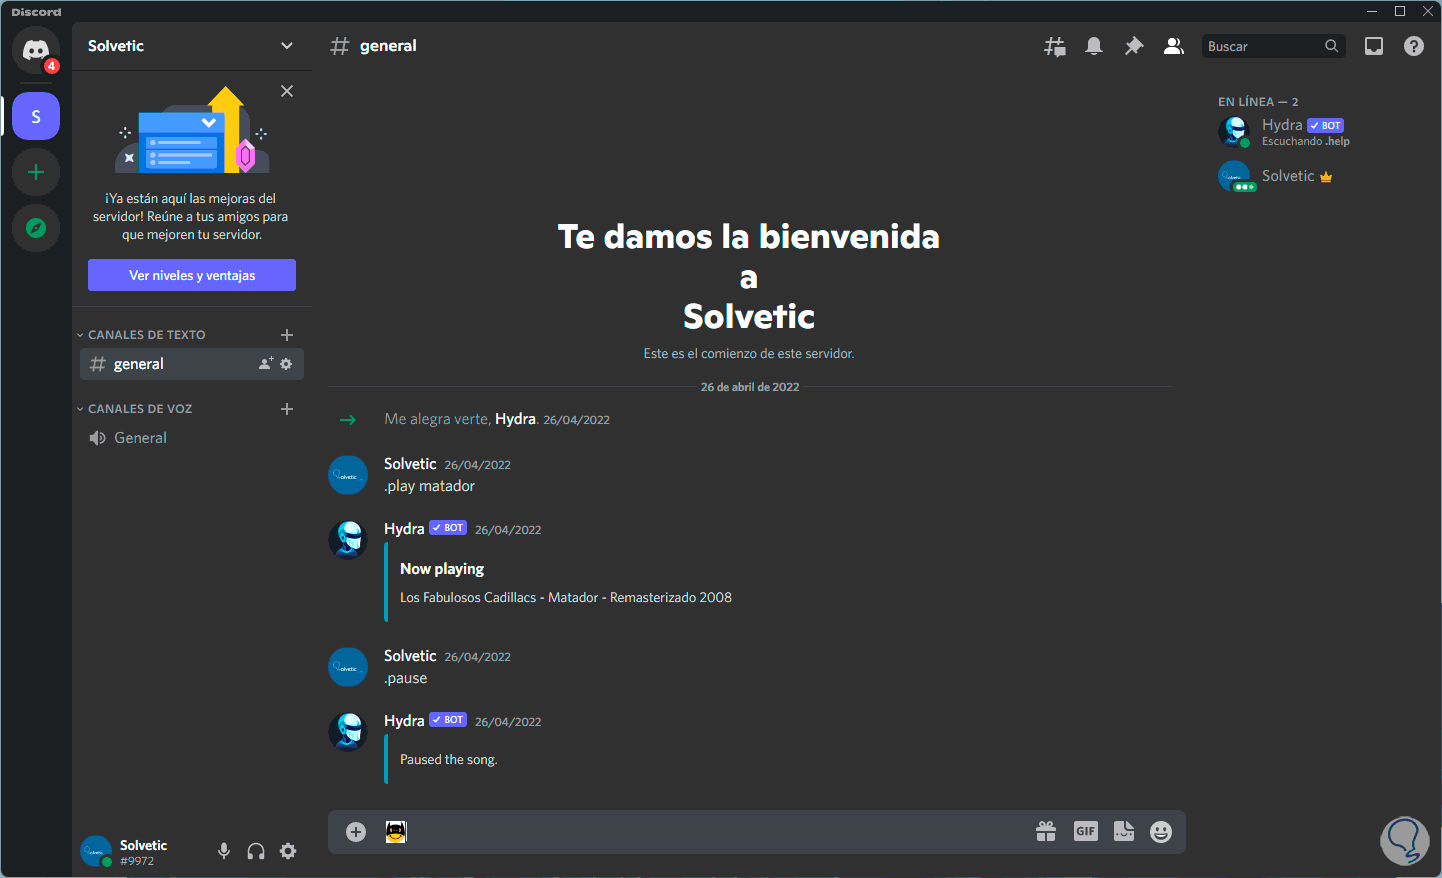The image size is (1442, 878).
Task: Open the emoji picker
Action: click(1161, 832)
